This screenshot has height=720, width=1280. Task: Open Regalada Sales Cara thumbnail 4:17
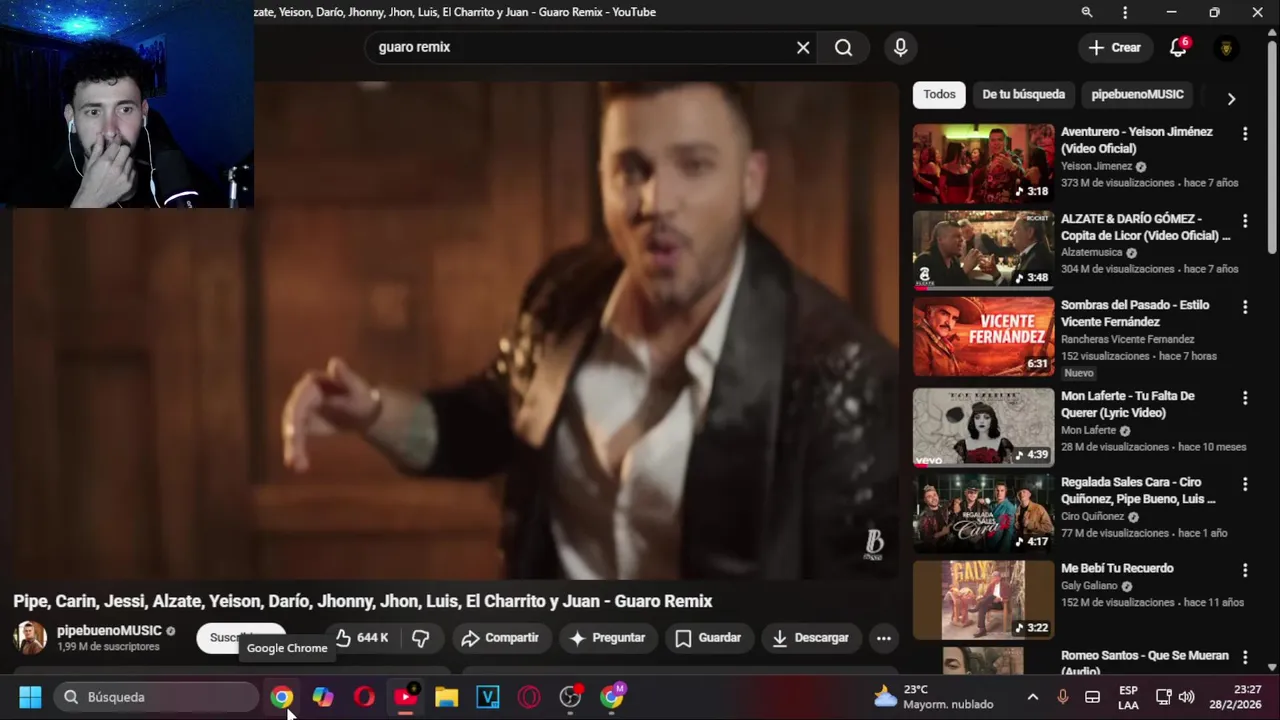983,514
